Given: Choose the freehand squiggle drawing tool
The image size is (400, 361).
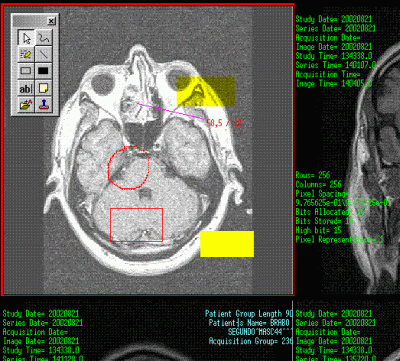Looking at the screenshot, I should 43,38.
